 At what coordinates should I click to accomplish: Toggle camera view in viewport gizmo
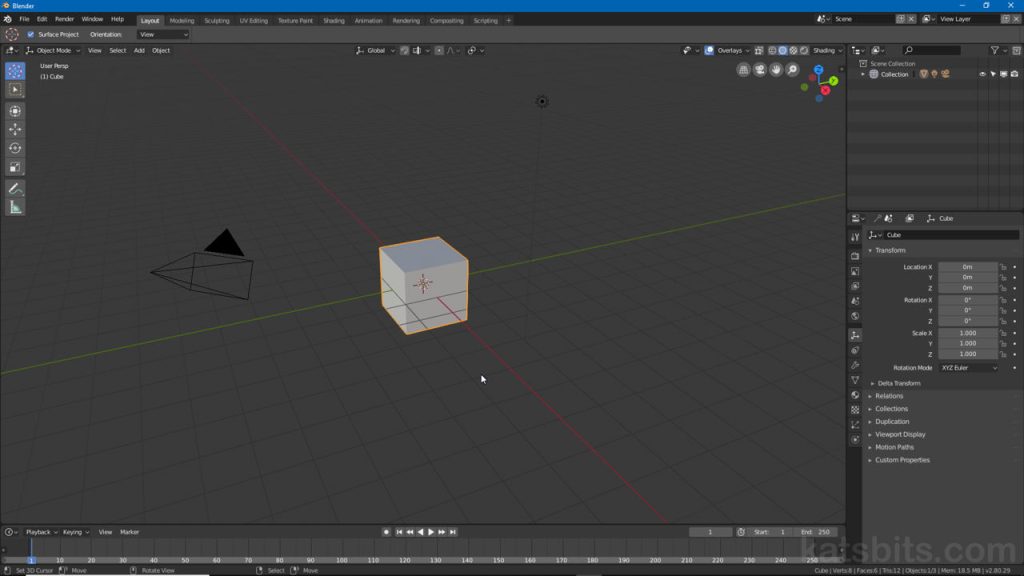point(760,70)
